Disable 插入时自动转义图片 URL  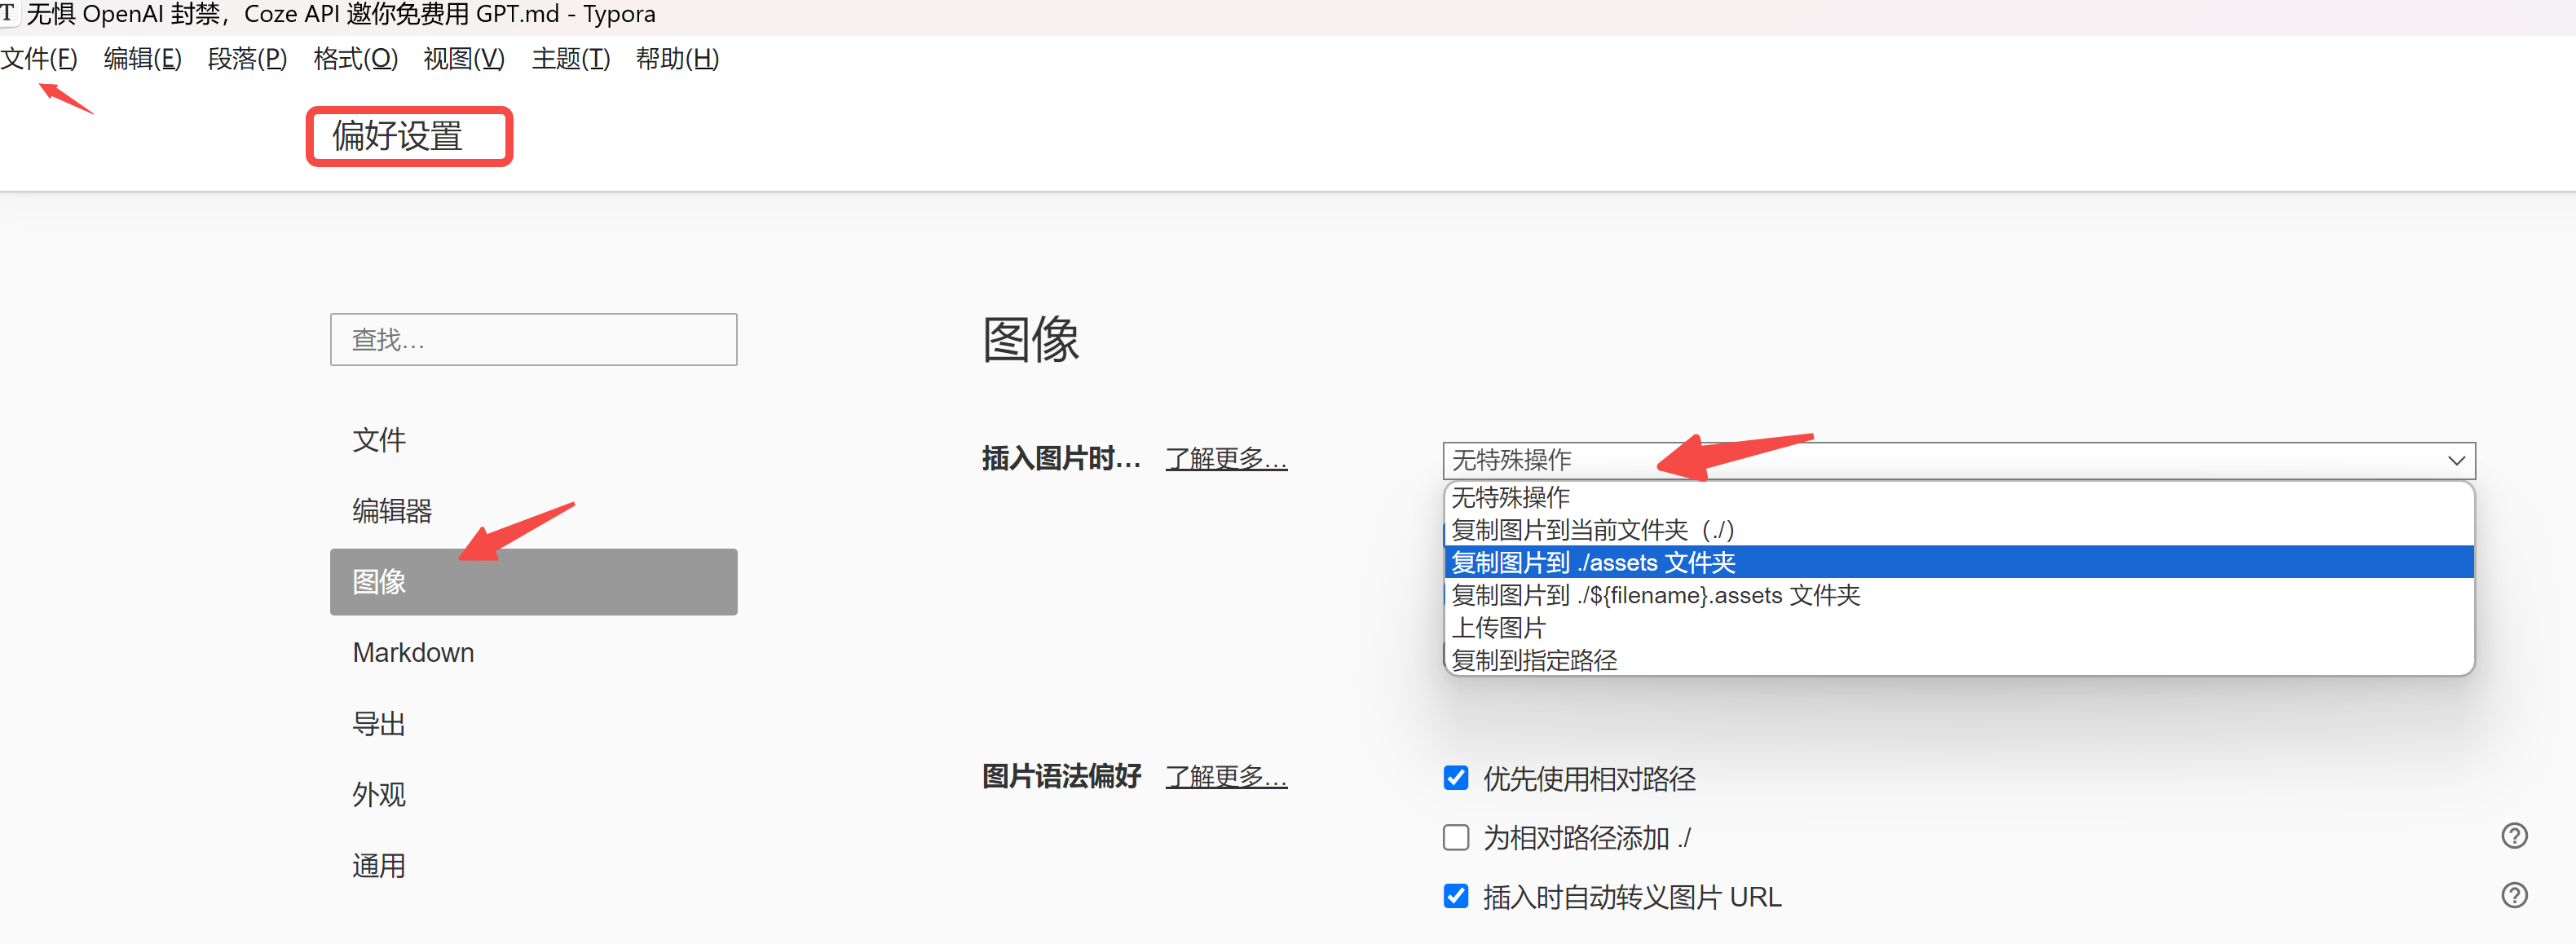point(1455,897)
